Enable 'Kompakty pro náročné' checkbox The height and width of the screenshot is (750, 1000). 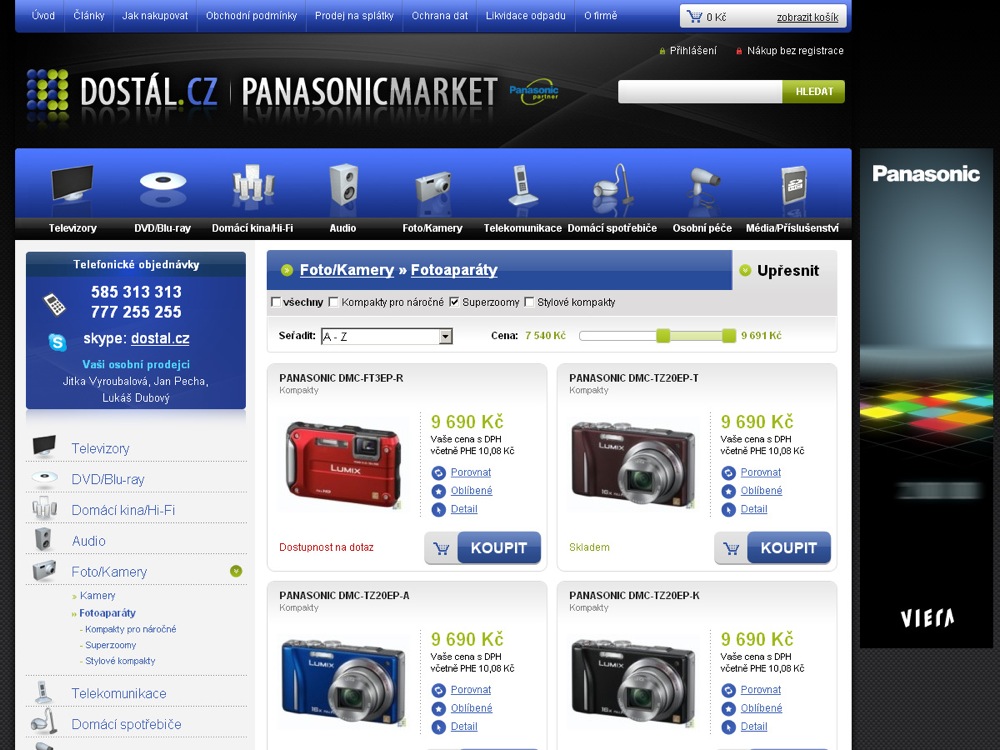334,302
